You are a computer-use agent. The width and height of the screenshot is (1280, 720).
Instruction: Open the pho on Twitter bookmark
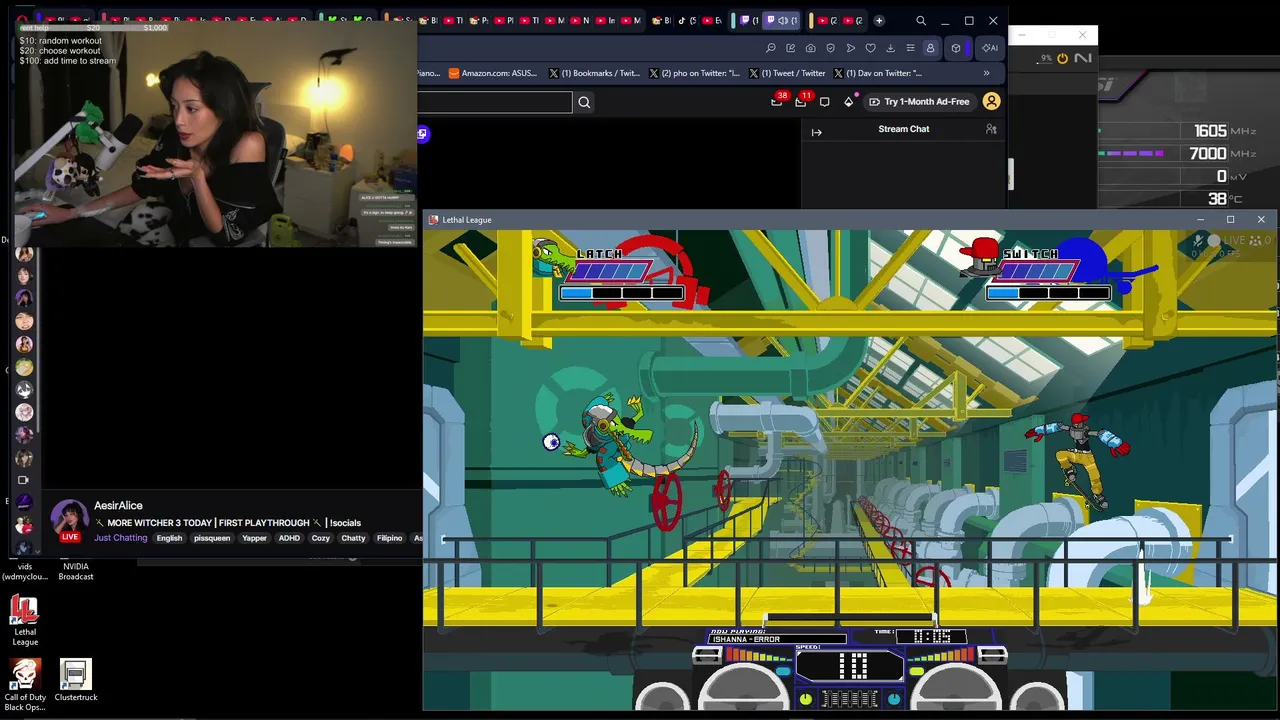[x=695, y=73]
